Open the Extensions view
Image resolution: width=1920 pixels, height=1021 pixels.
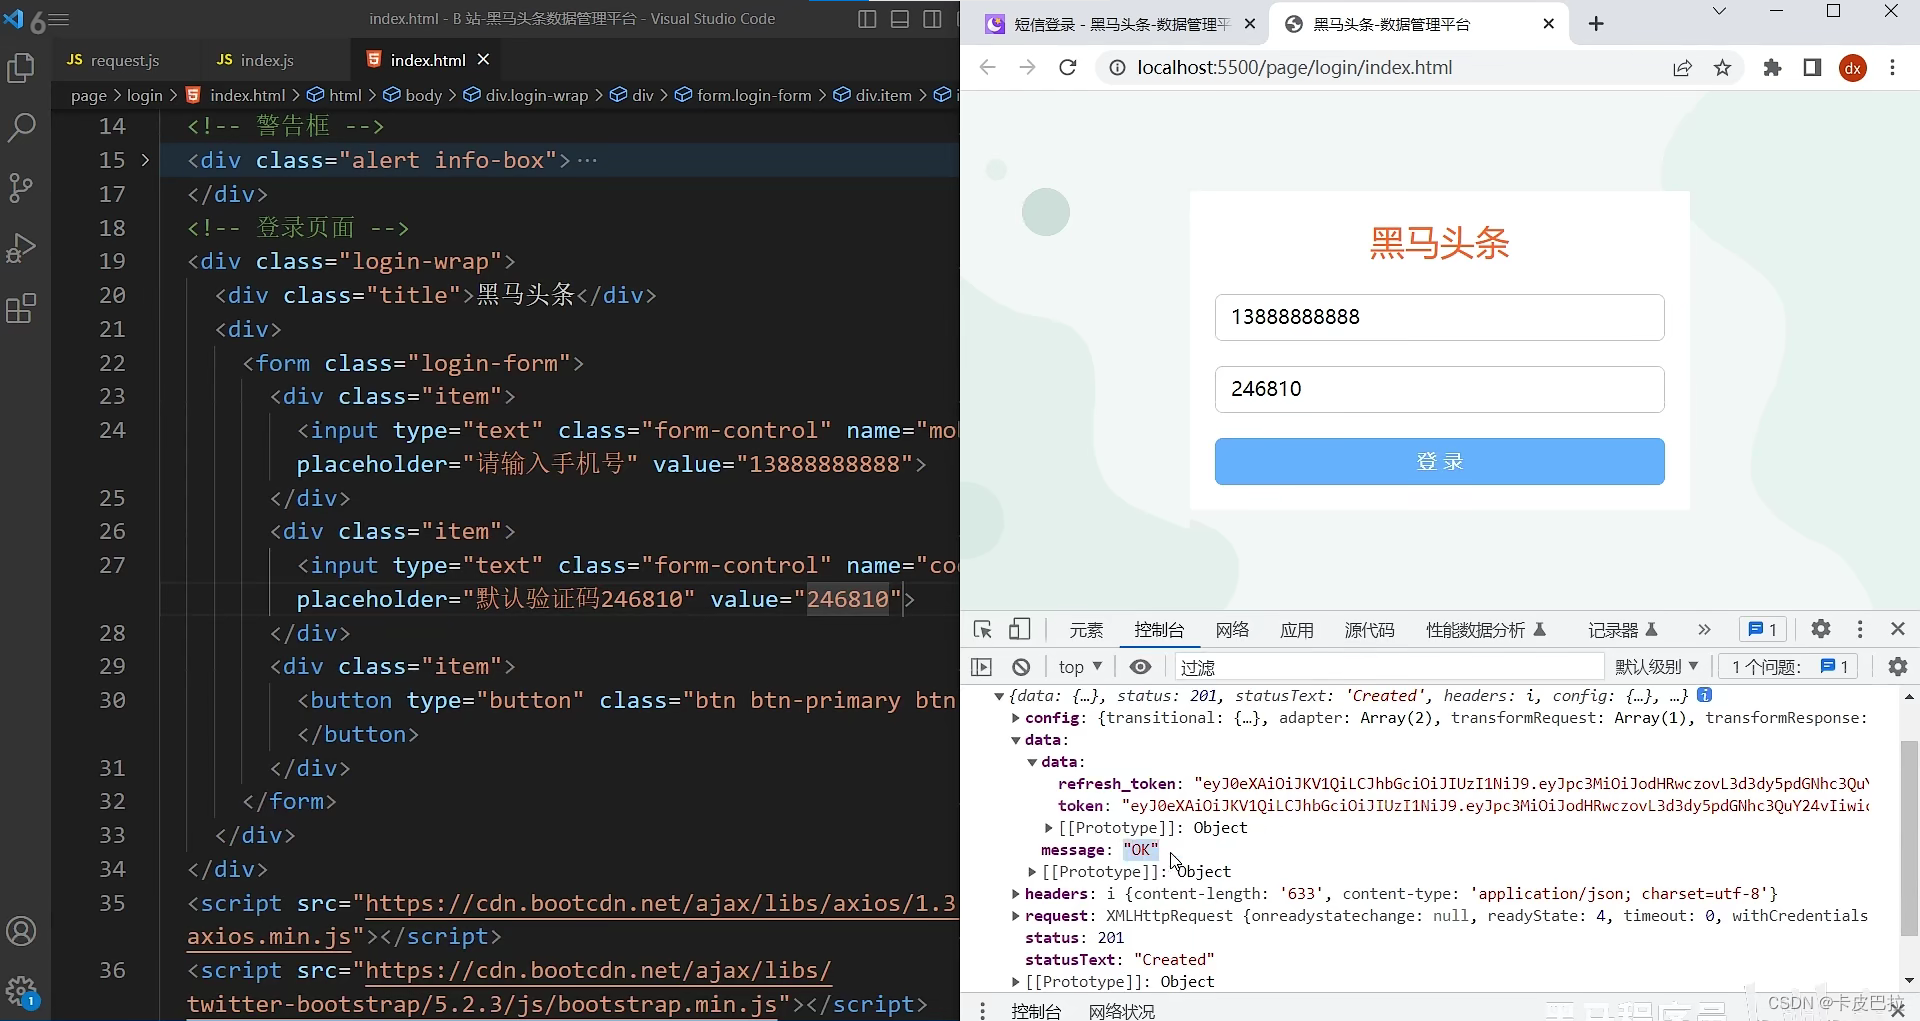[21, 309]
